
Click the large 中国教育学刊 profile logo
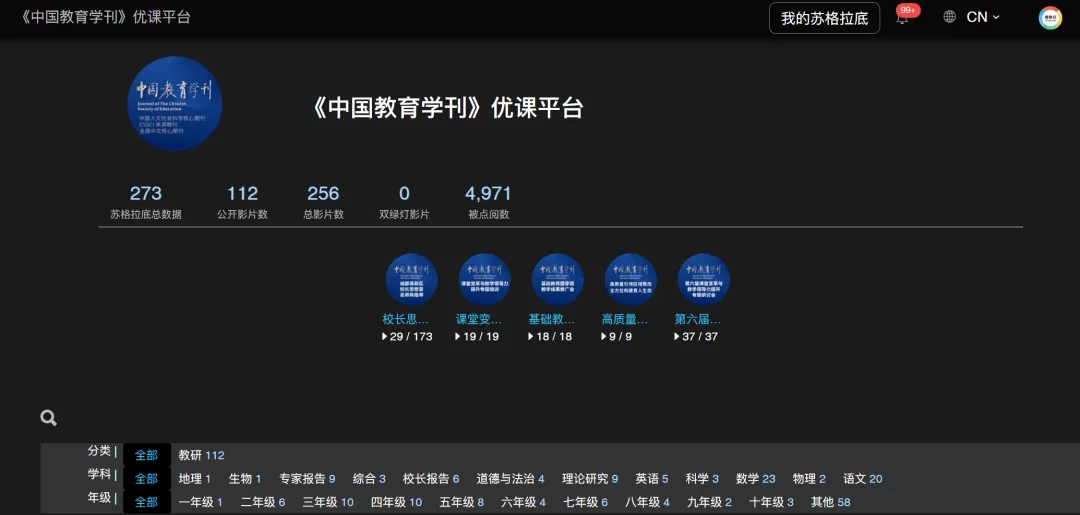175,104
